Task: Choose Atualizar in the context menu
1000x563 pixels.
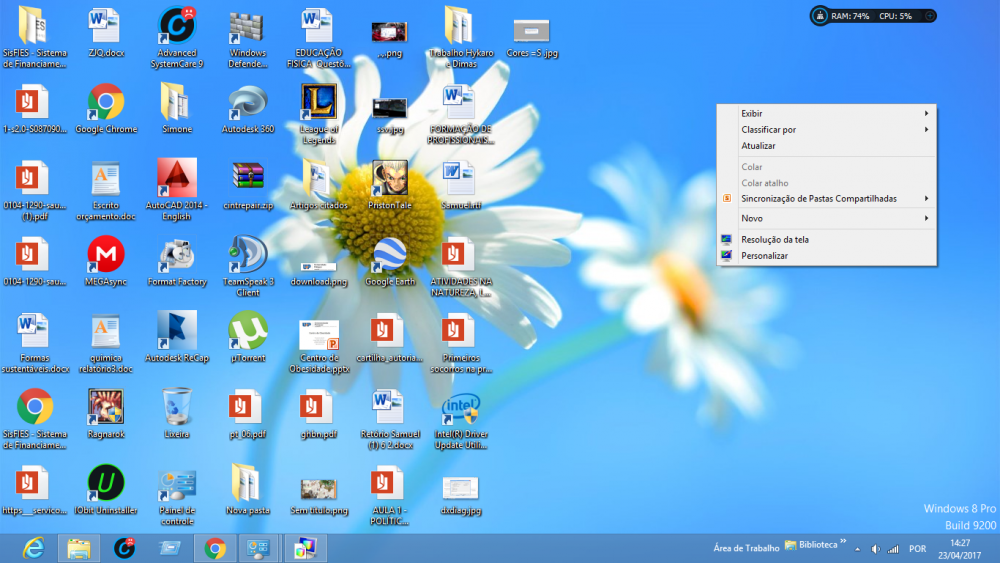Action: 758,146
